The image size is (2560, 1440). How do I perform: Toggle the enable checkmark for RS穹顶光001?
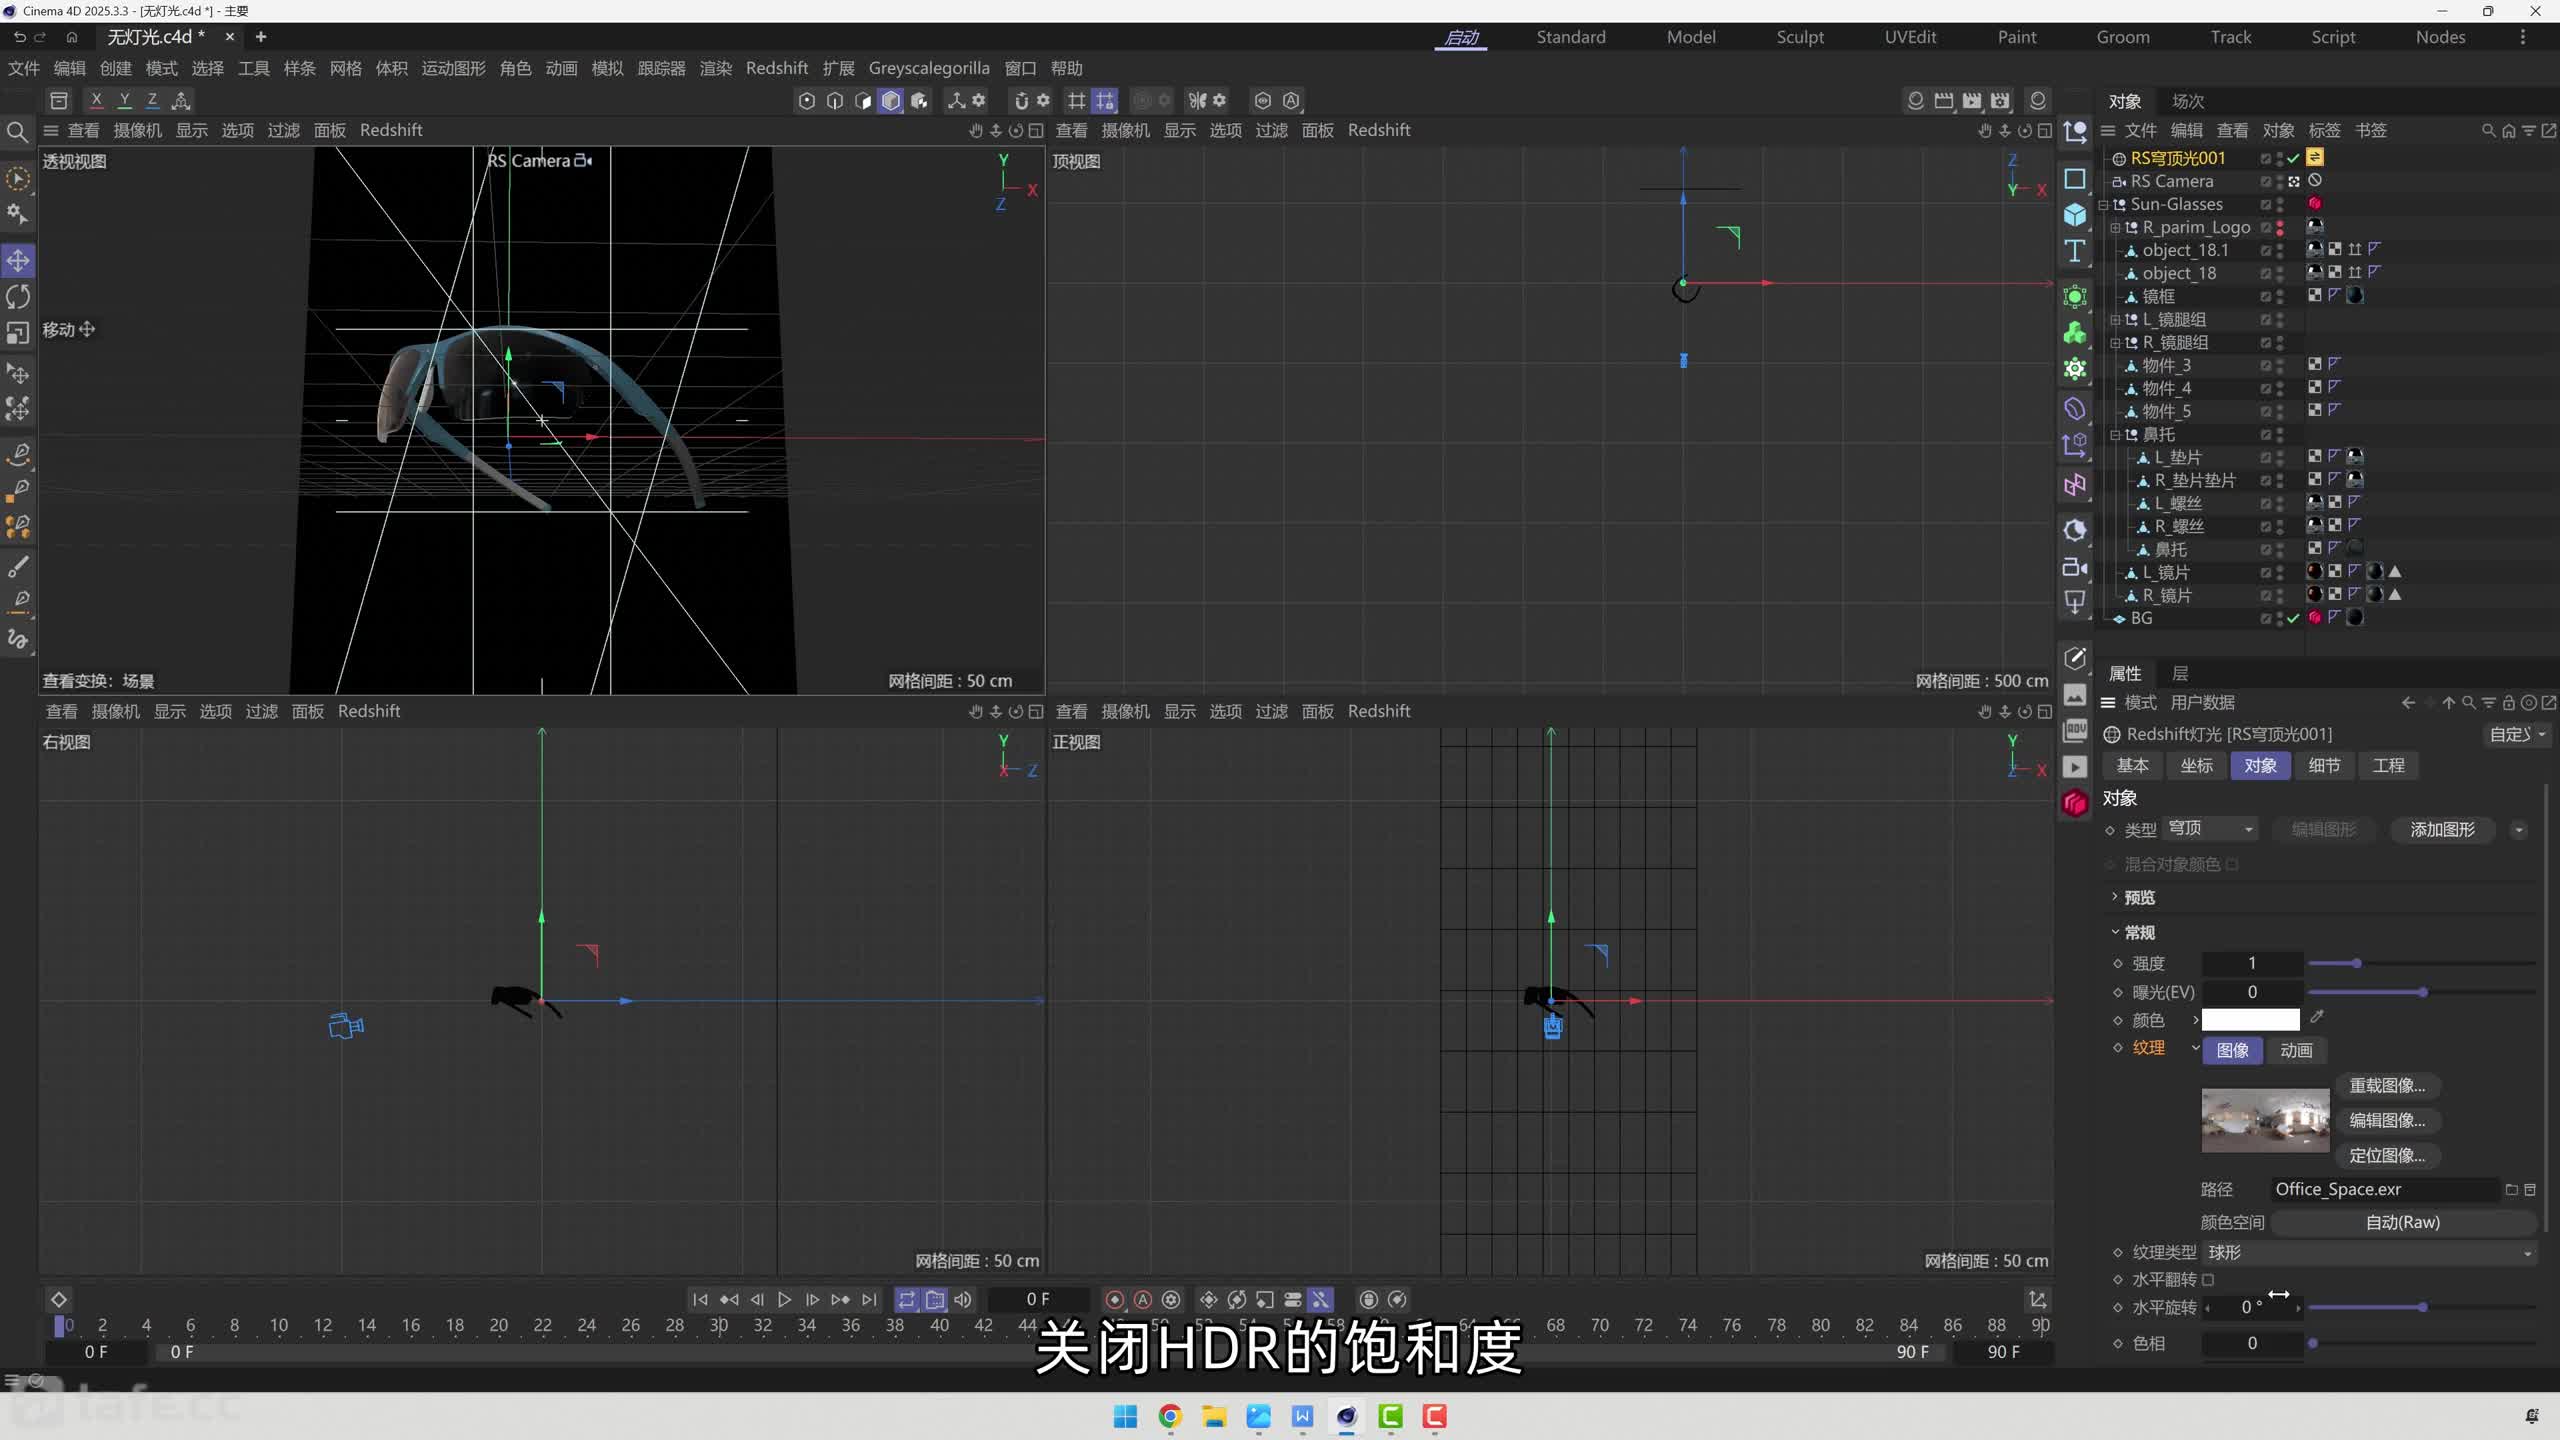point(2293,158)
